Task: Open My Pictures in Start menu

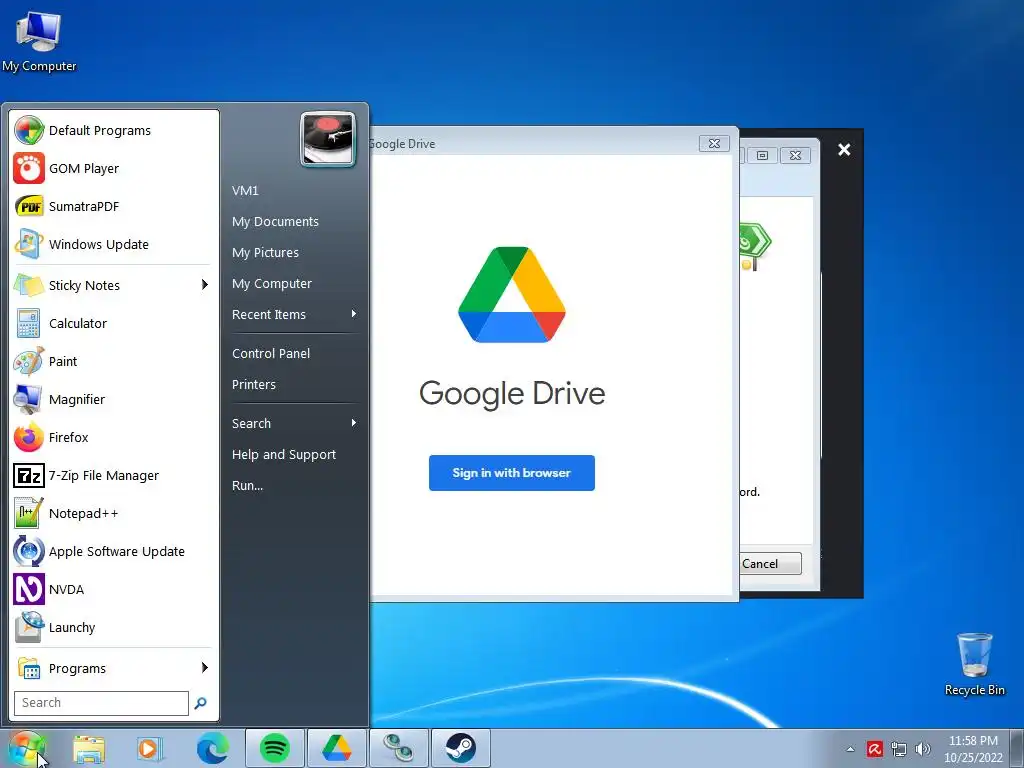Action: click(265, 252)
